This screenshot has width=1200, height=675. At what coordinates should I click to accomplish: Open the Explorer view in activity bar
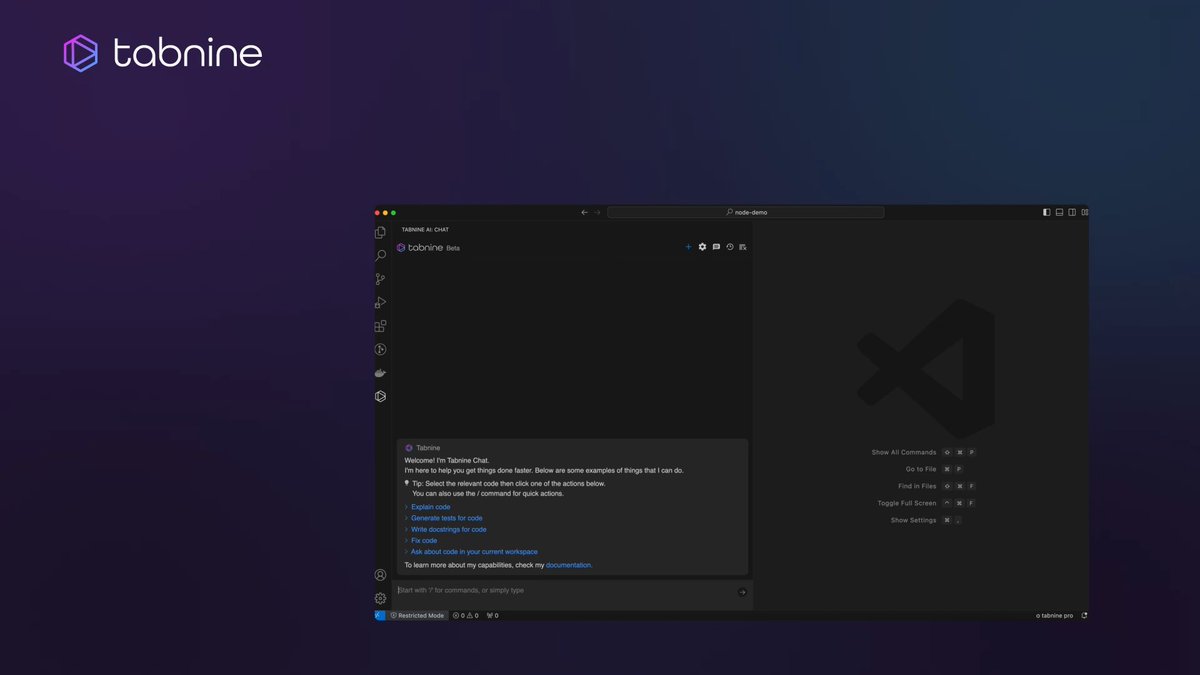click(x=380, y=232)
